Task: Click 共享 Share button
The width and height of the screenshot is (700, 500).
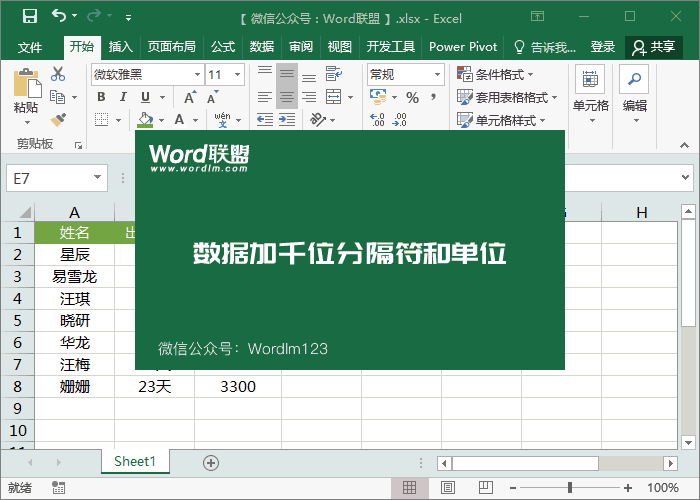Action: (x=654, y=47)
